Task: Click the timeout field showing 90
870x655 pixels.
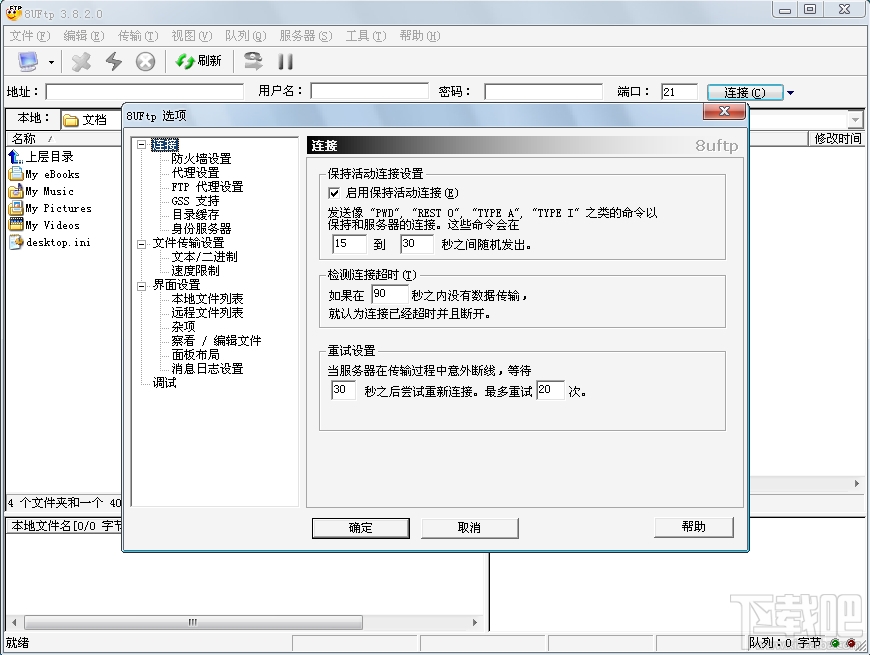Action: 390,295
